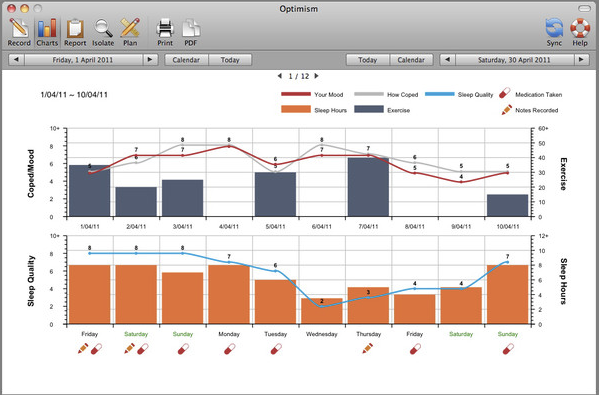Image resolution: width=599 pixels, height=395 pixels.
Task: Click the Sleep Quality blue legend swatch
Action: click(440, 94)
